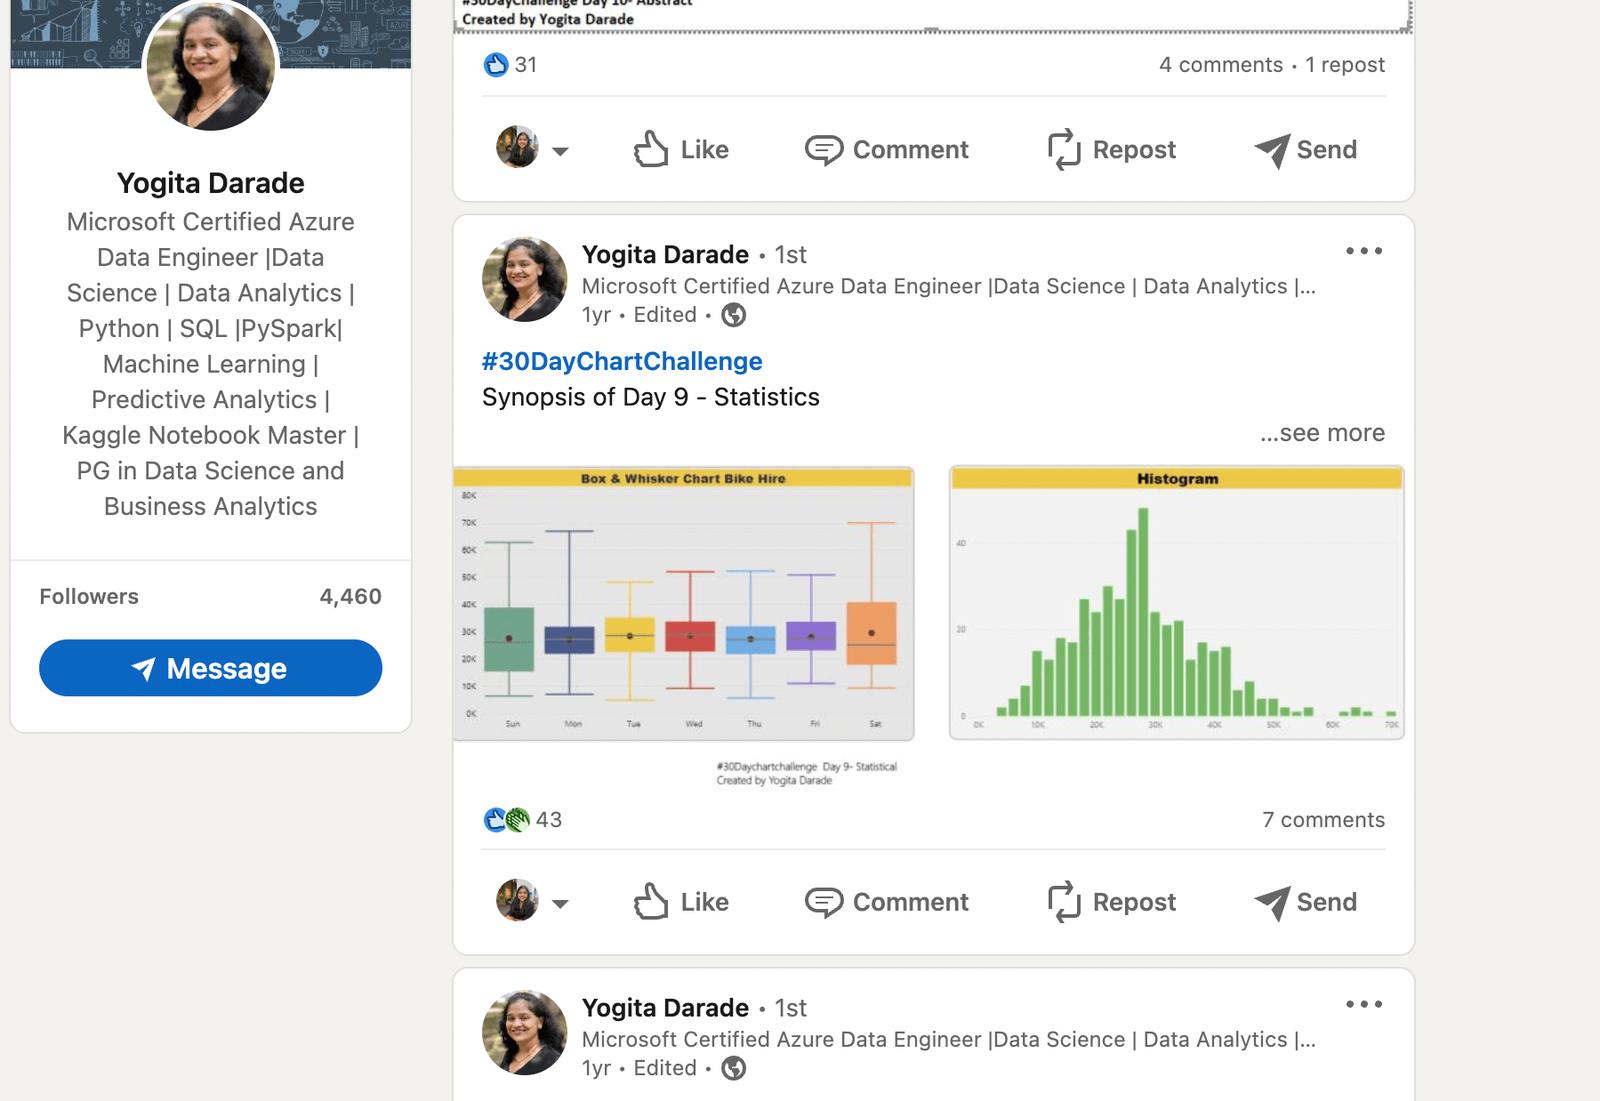The image size is (1600, 1101).
Task: Open the Box & Whisker chart image
Action: [683, 603]
